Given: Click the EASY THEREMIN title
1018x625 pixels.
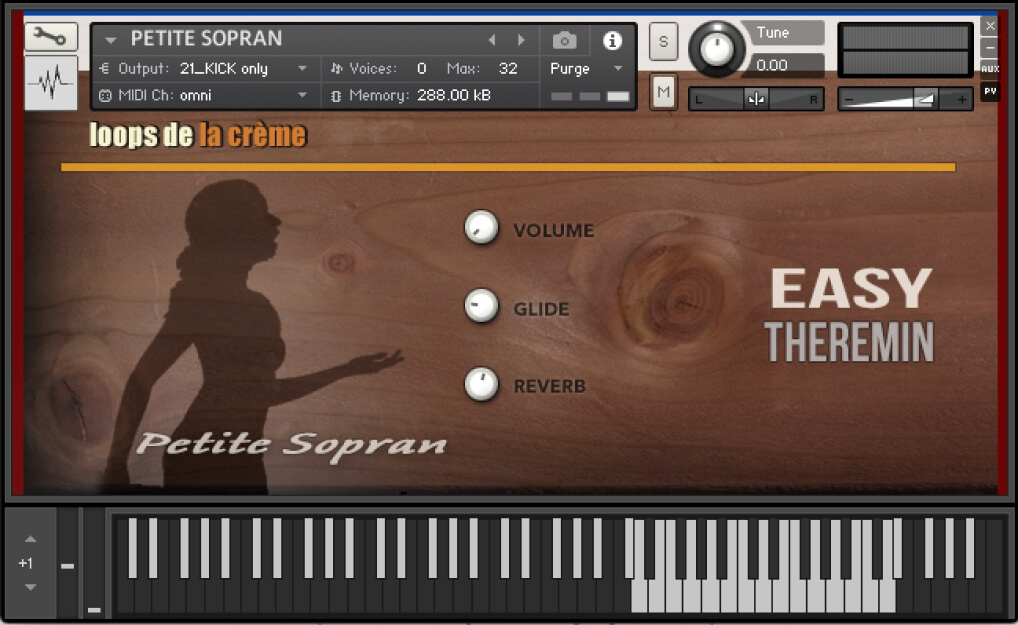Looking at the screenshot, I should (x=849, y=315).
